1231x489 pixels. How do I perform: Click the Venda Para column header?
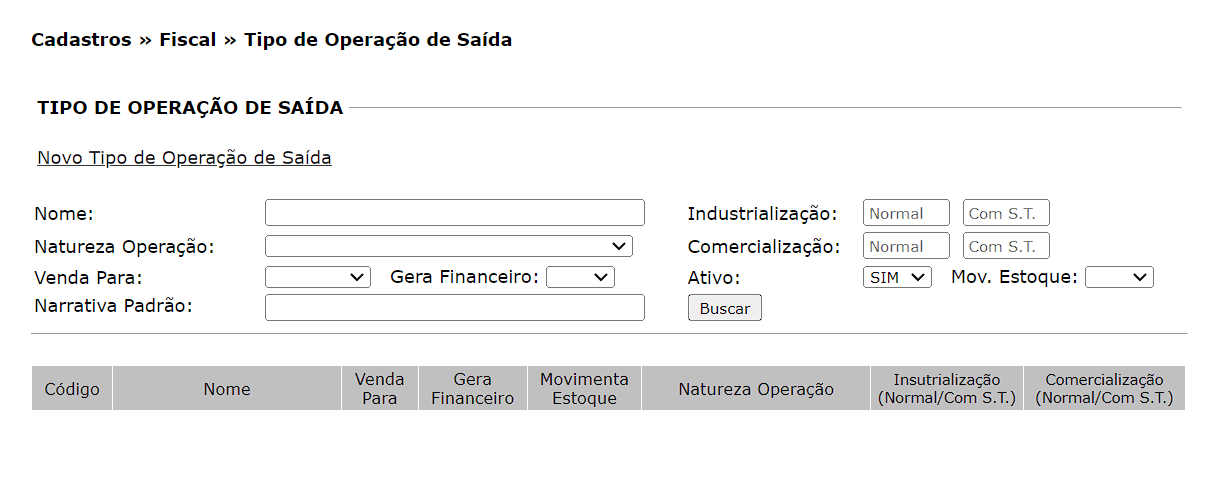[x=380, y=389]
